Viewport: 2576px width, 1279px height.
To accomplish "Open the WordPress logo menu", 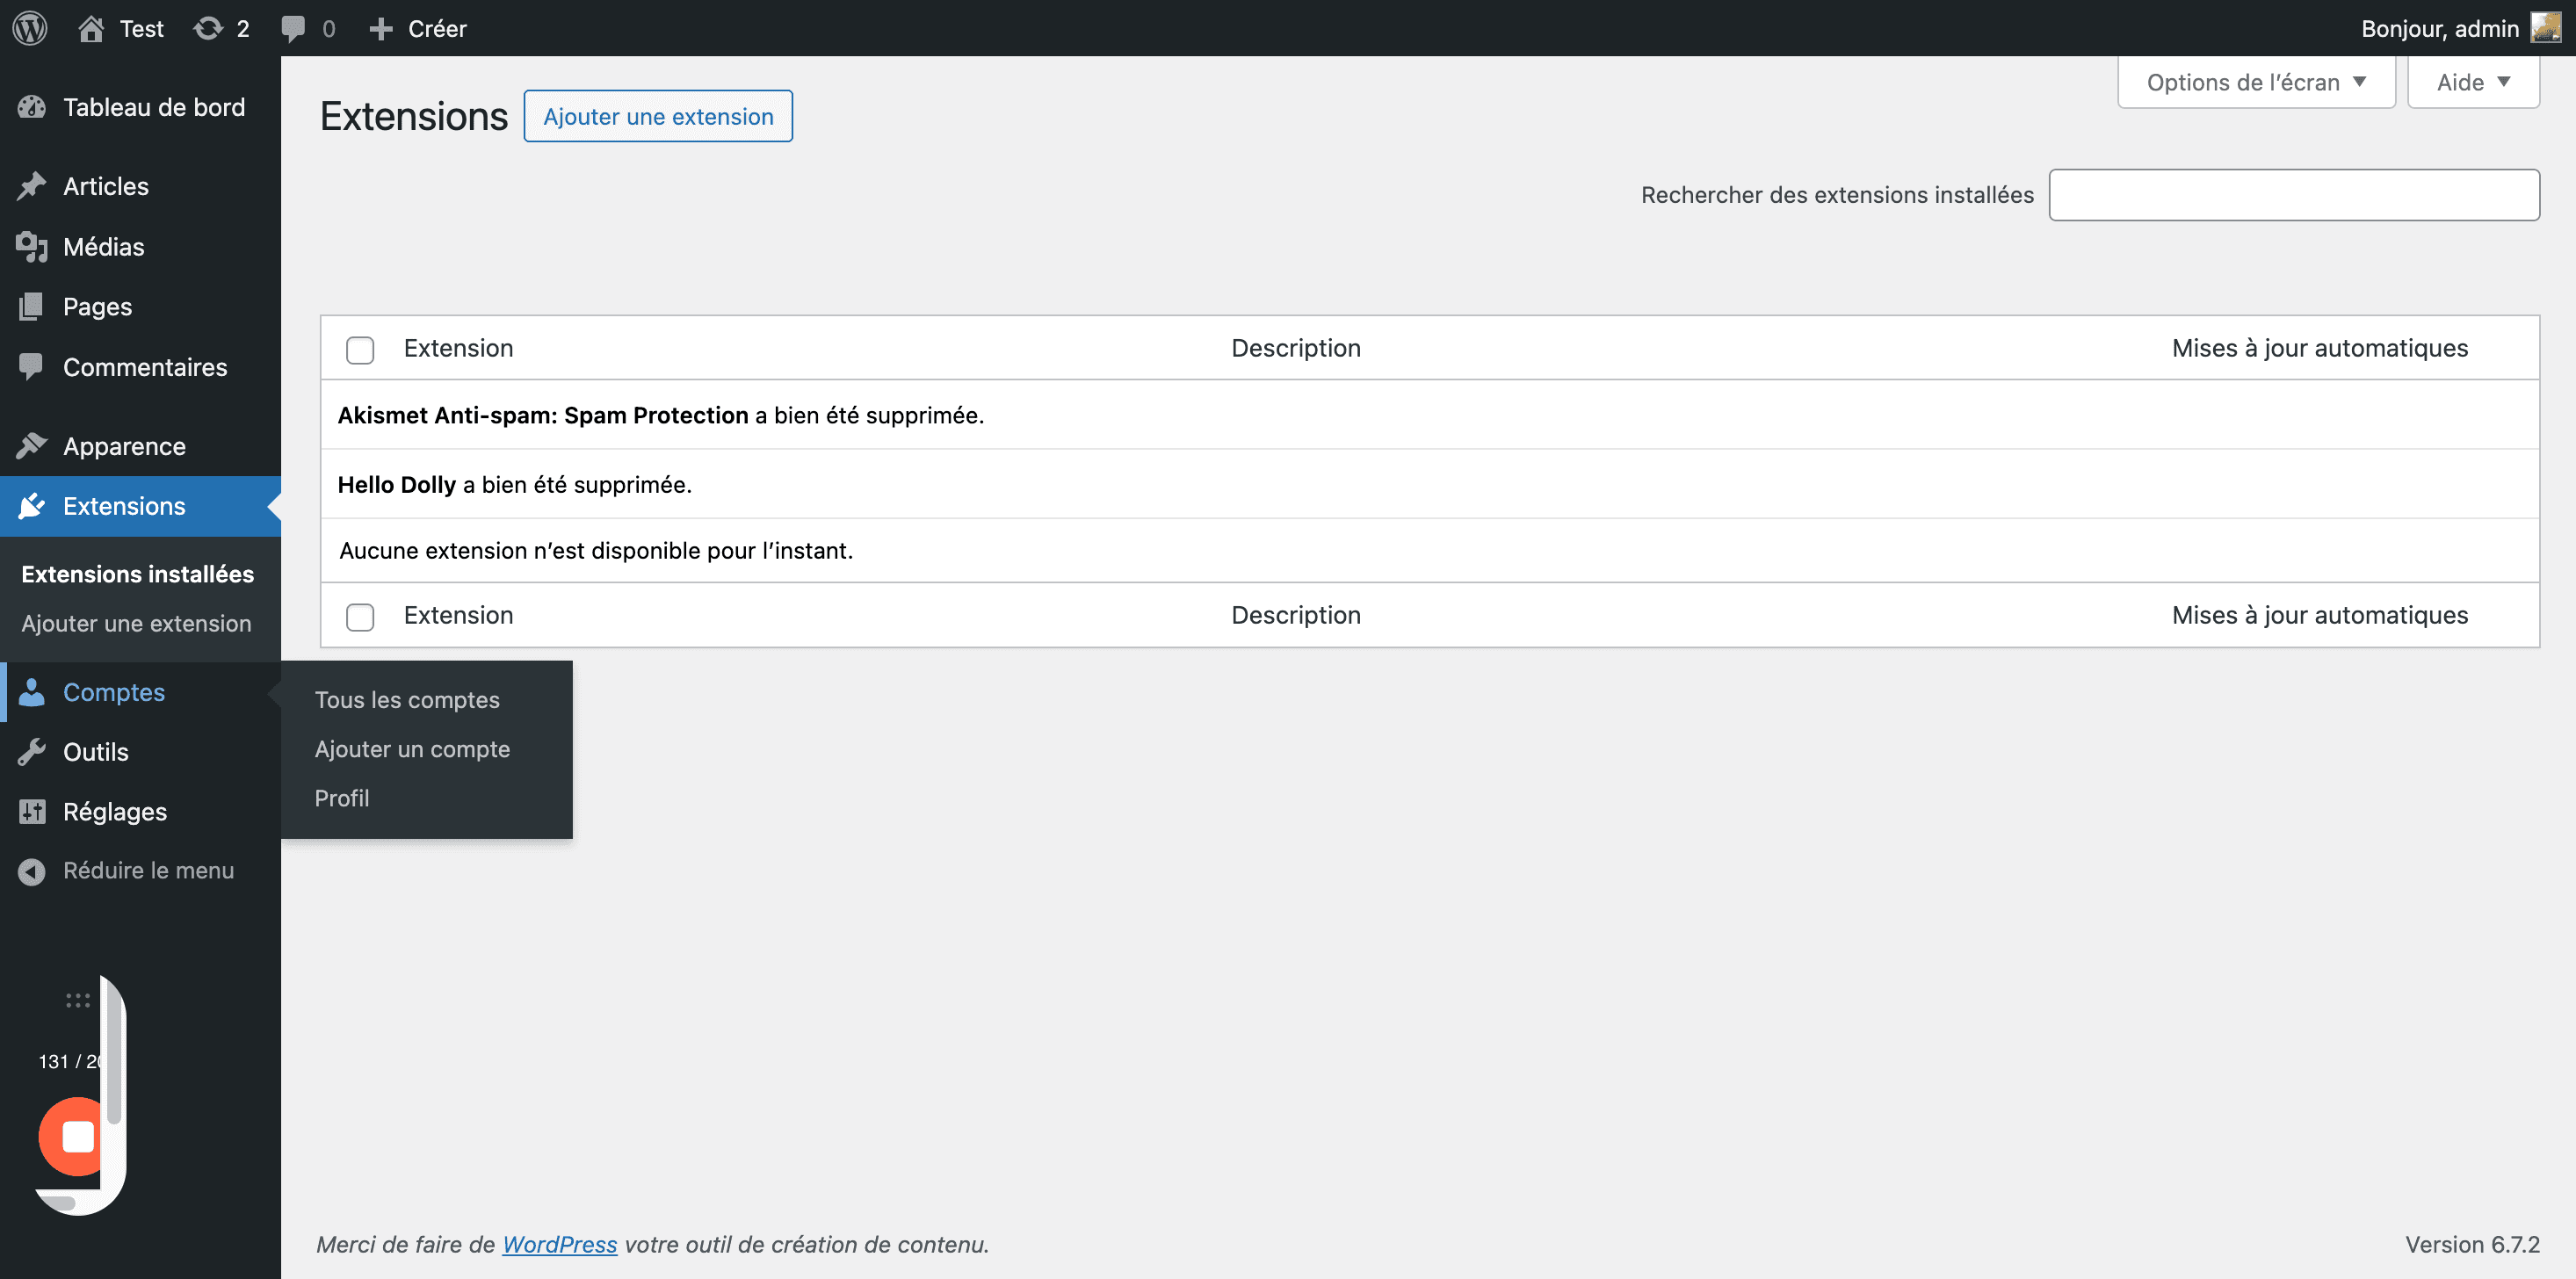I will pyautogui.click(x=30, y=28).
